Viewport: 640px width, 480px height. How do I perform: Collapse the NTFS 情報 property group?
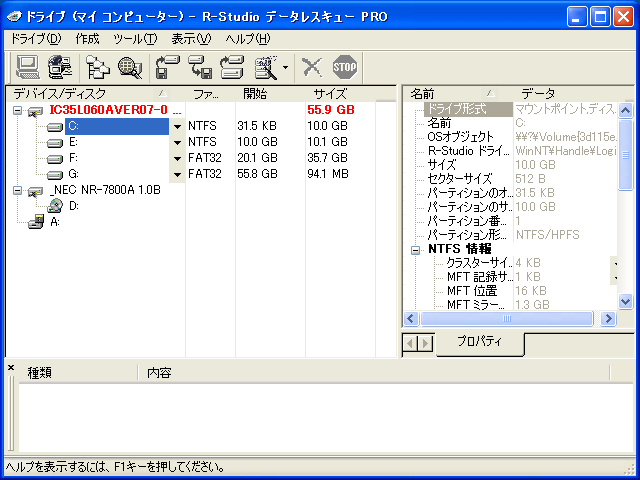click(415, 250)
